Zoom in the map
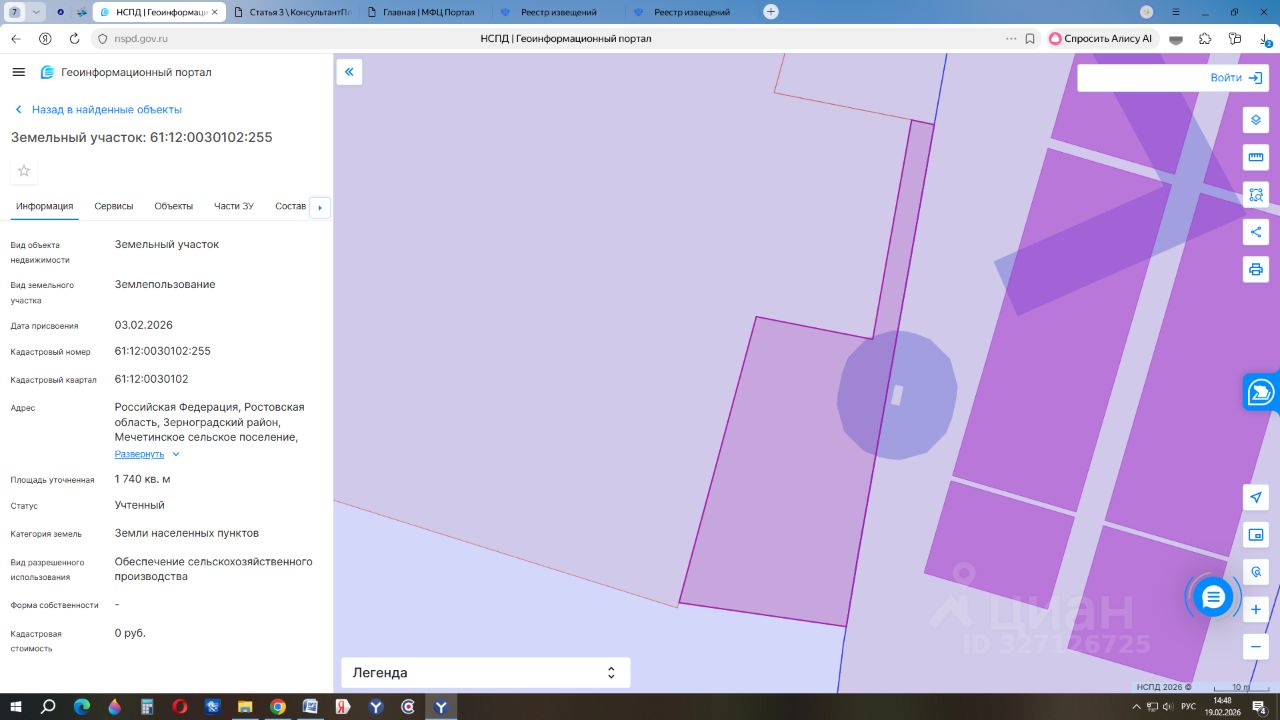This screenshot has height=720, width=1280. coord(1256,609)
